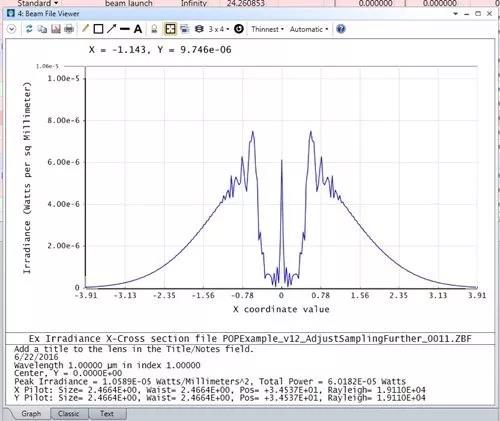Switch to the Text tab
500x421 pixels.
[107, 414]
